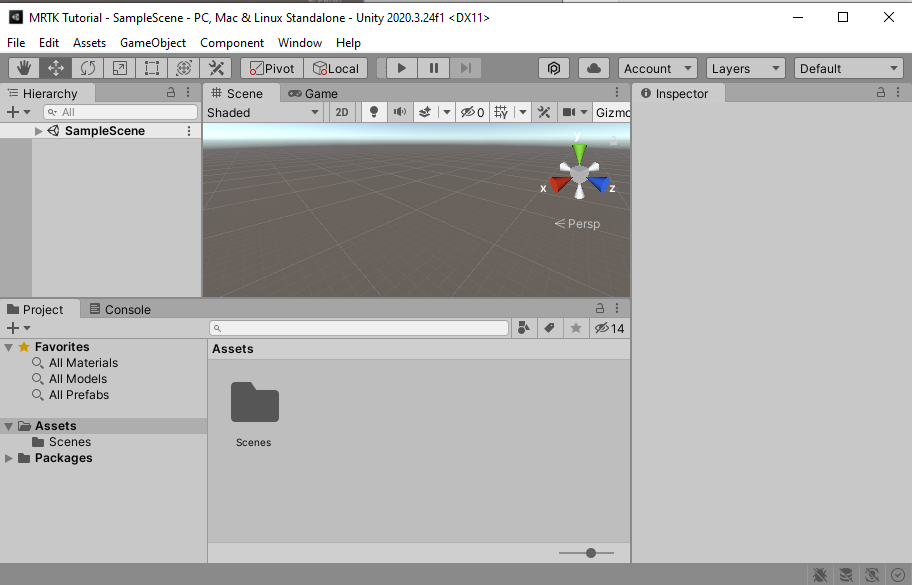Activate the Rotate tool

click(x=88, y=68)
